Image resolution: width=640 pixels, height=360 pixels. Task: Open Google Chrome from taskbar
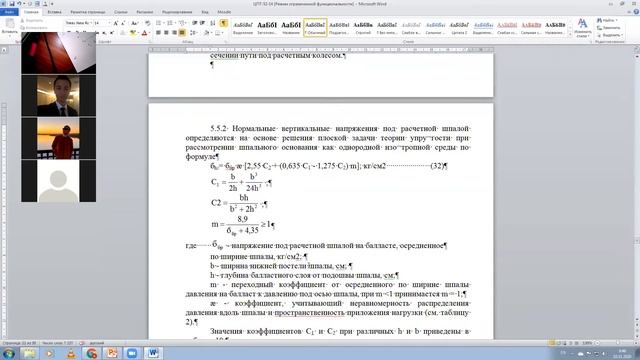pyautogui.click(x=91, y=353)
